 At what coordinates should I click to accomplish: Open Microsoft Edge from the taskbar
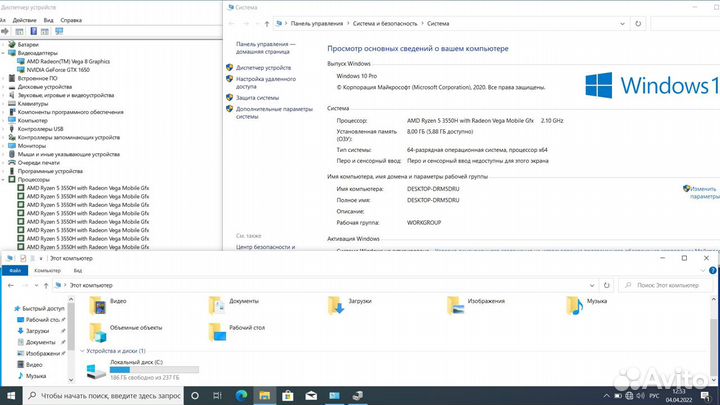241,395
